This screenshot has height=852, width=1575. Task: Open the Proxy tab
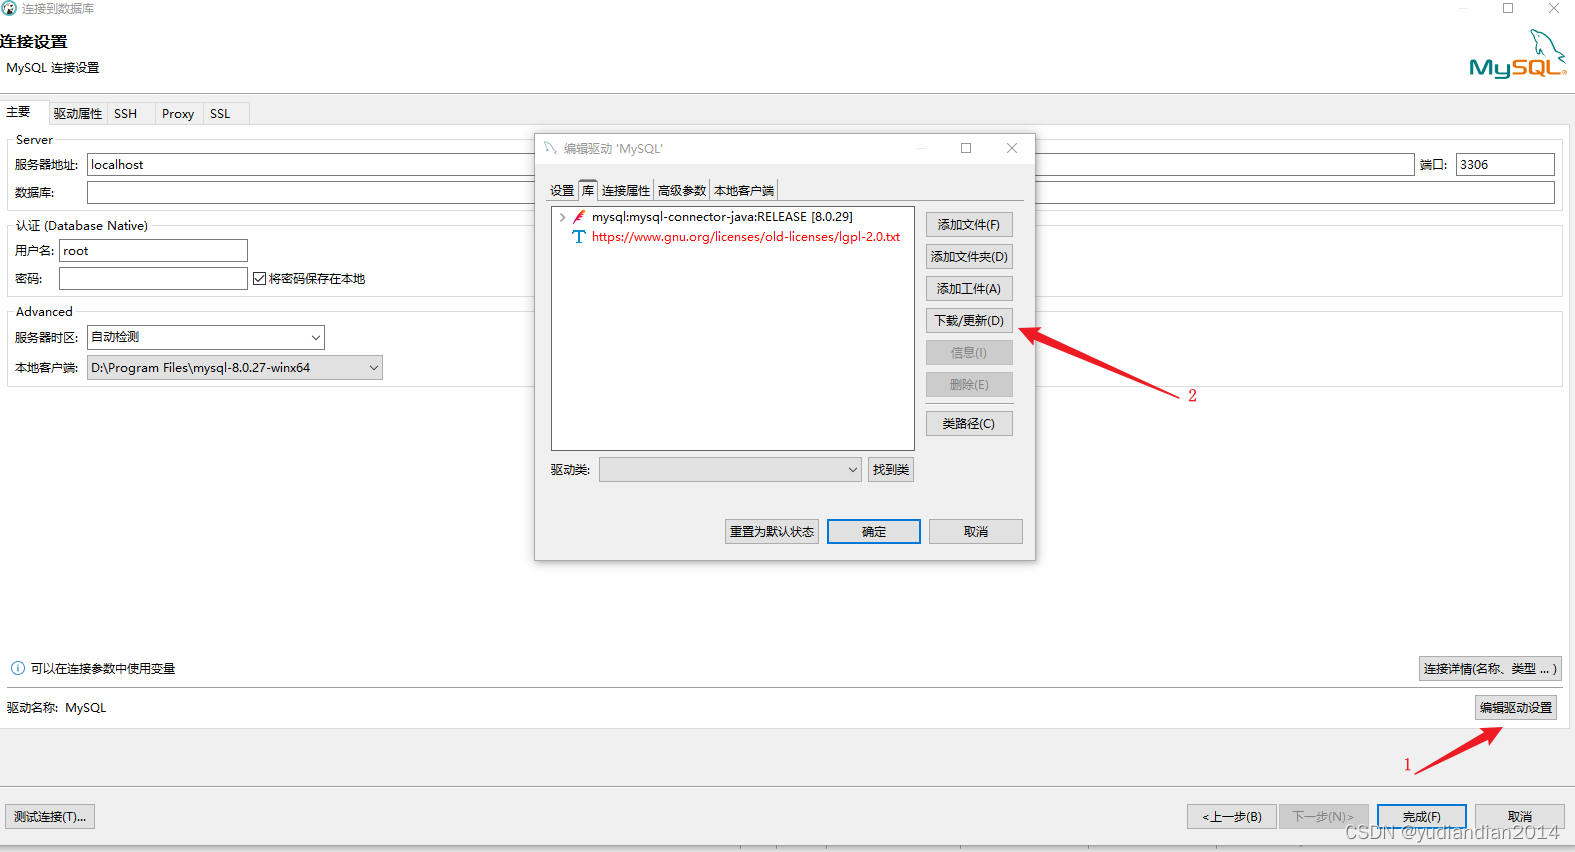click(178, 114)
